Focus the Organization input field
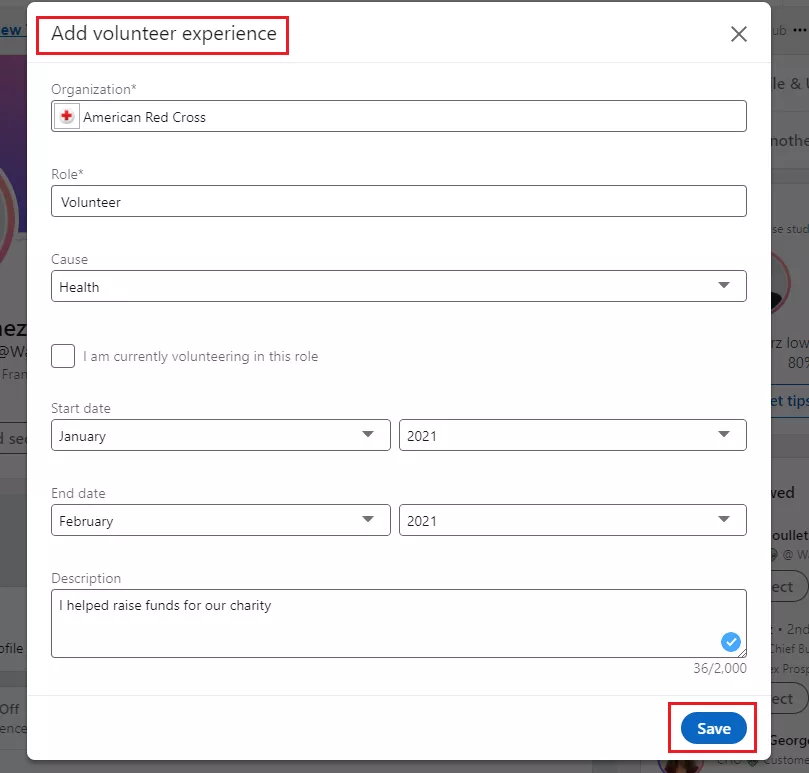This screenshot has height=773, width=809. click(x=410, y=117)
